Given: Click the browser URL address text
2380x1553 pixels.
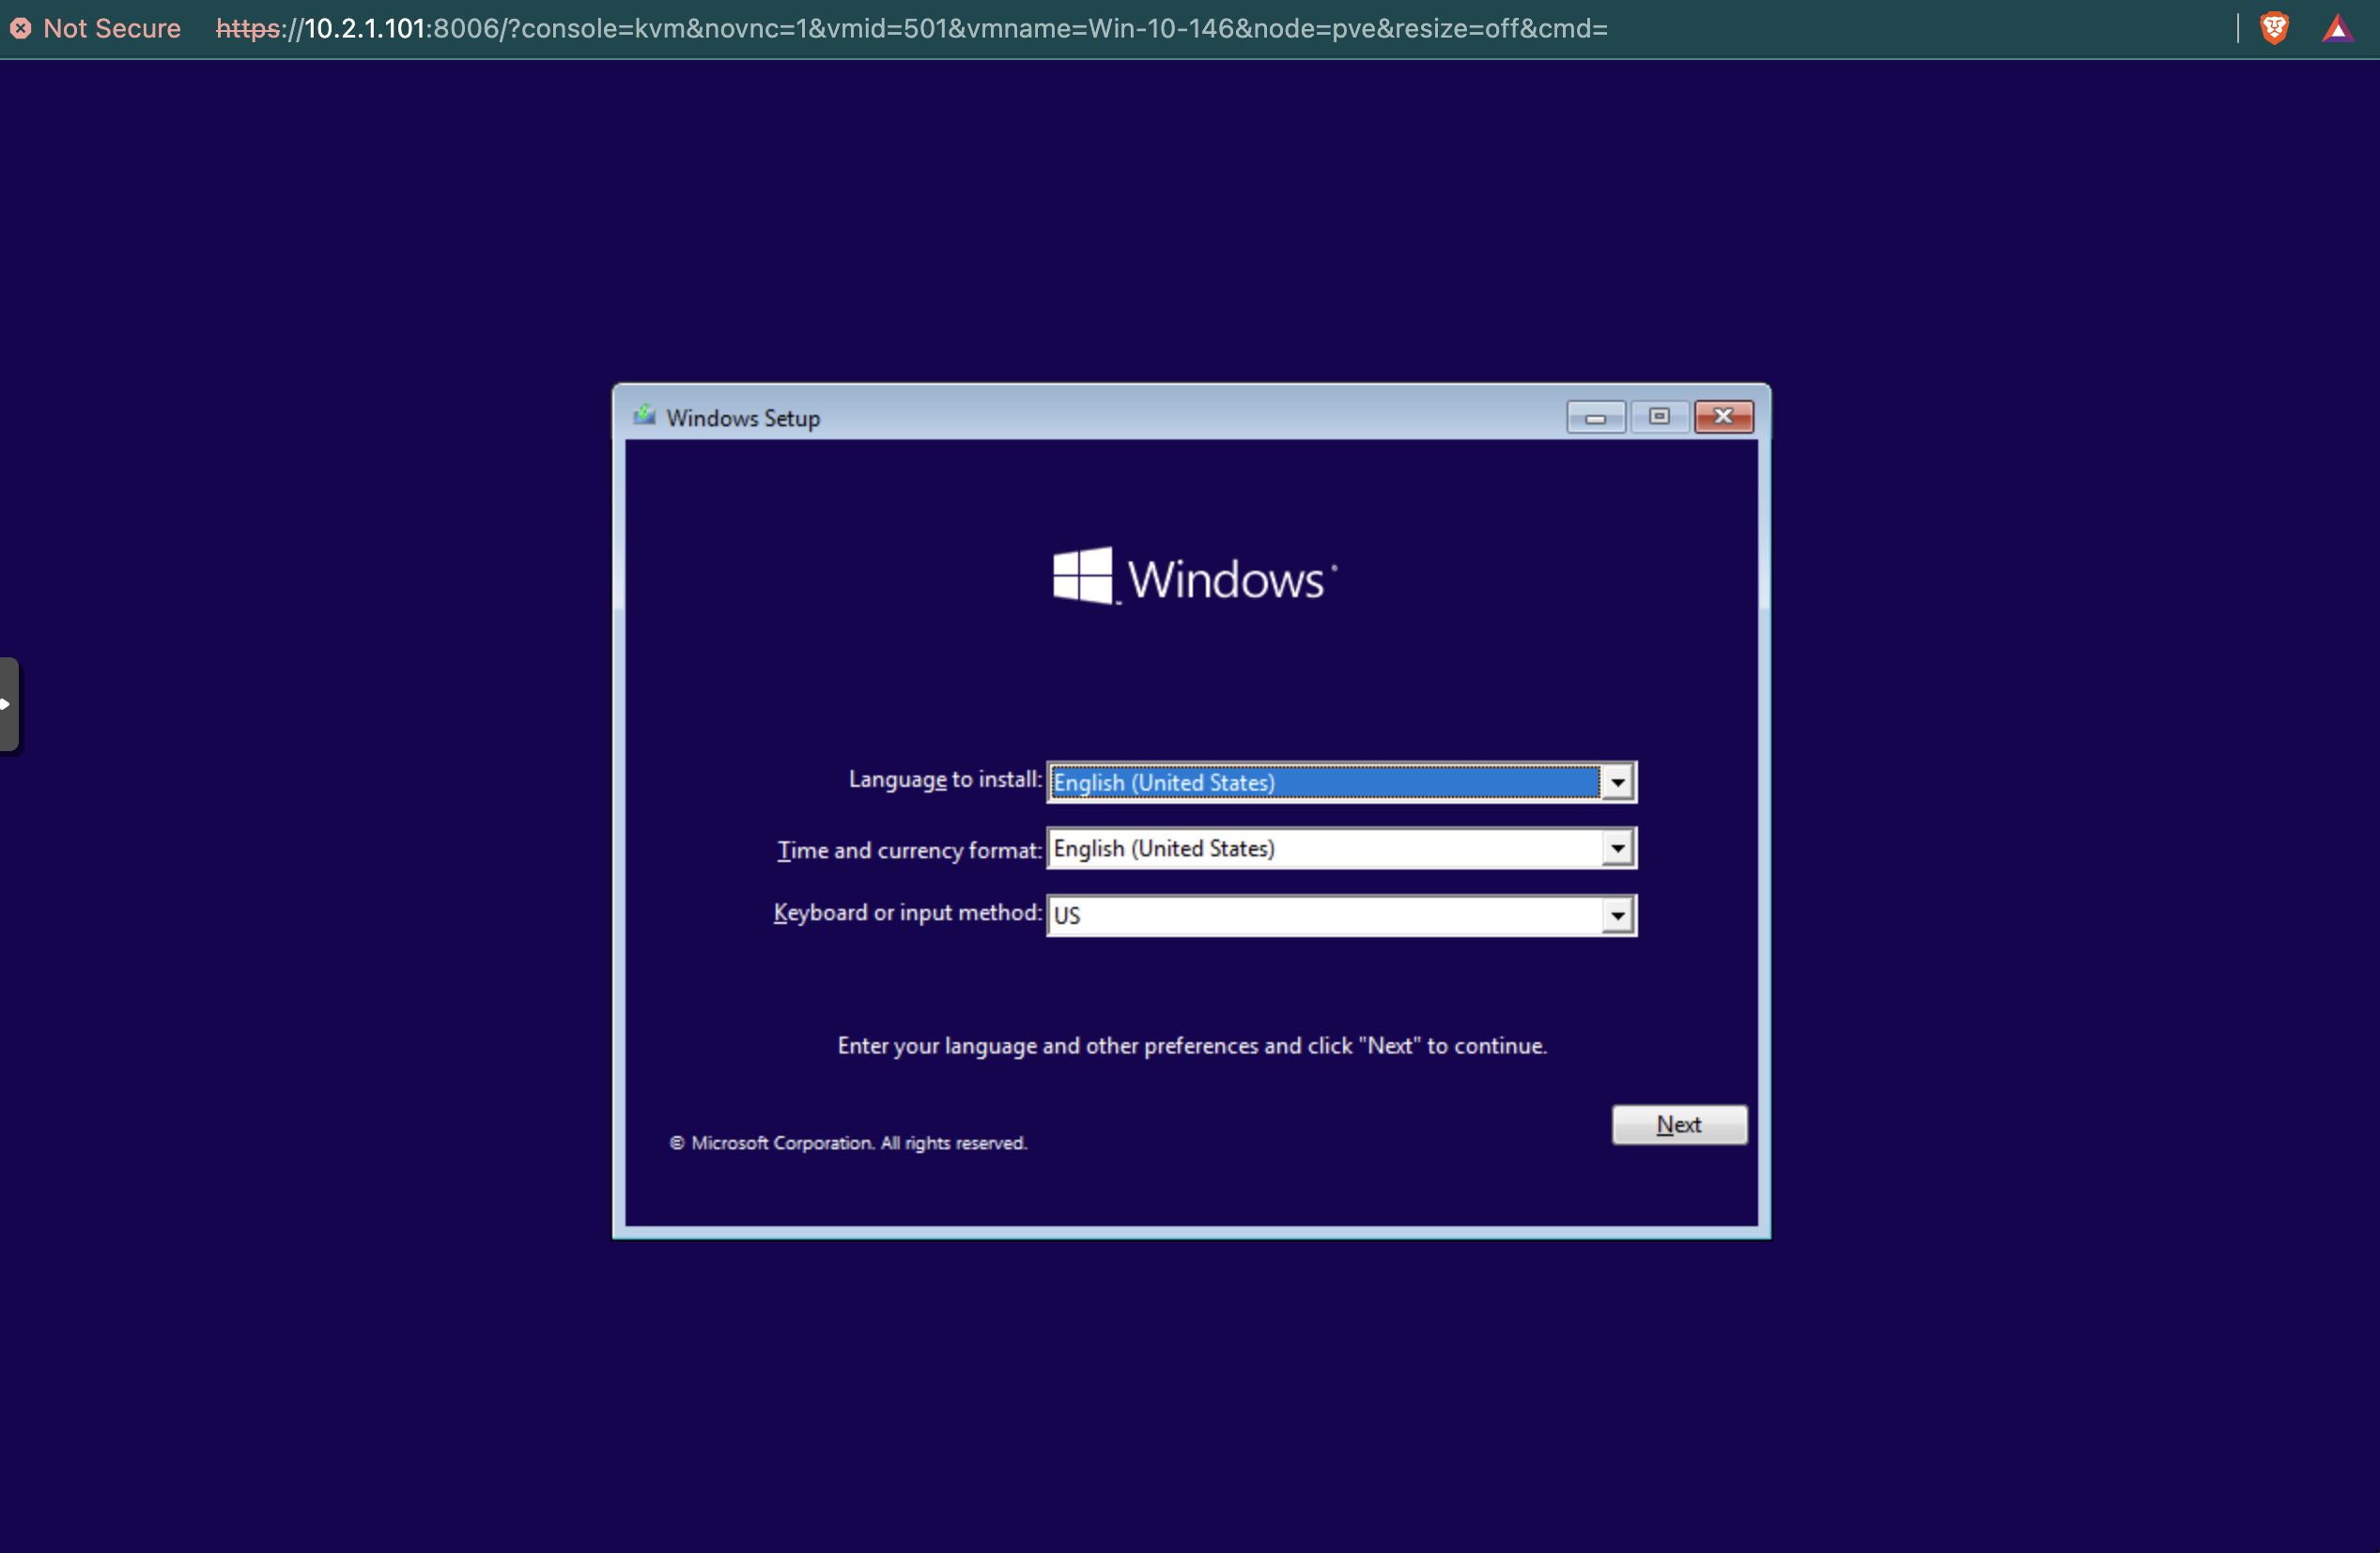Looking at the screenshot, I should [911, 28].
